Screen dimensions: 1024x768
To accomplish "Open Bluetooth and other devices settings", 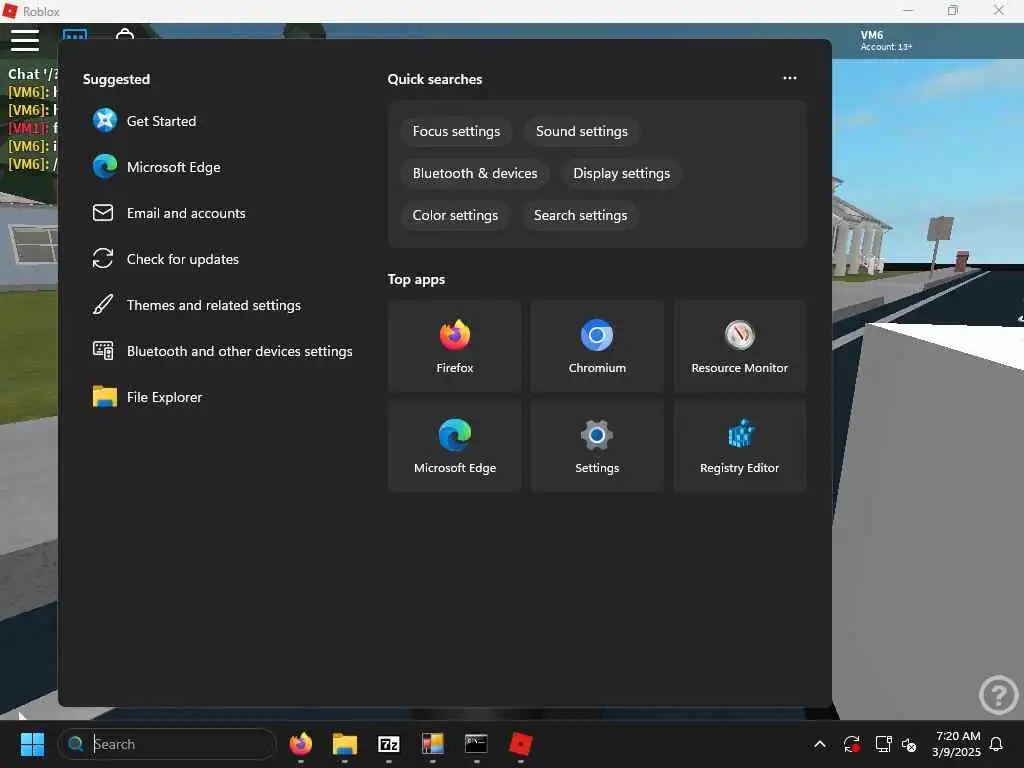I will (x=223, y=351).
